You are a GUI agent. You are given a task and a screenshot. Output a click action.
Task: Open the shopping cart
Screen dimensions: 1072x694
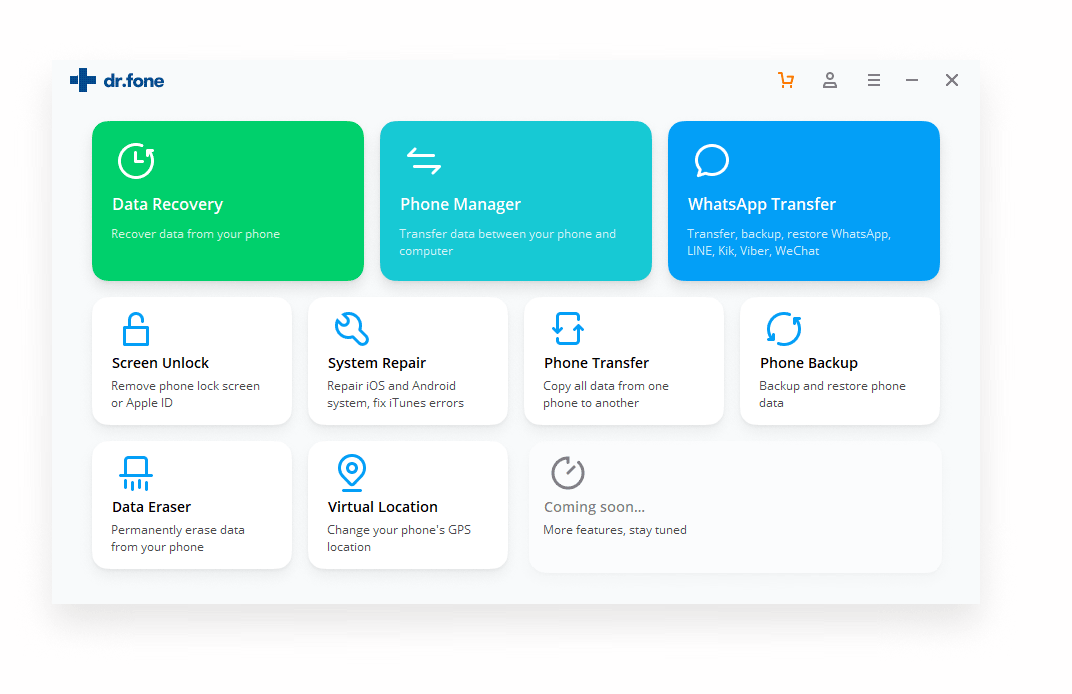pos(786,80)
